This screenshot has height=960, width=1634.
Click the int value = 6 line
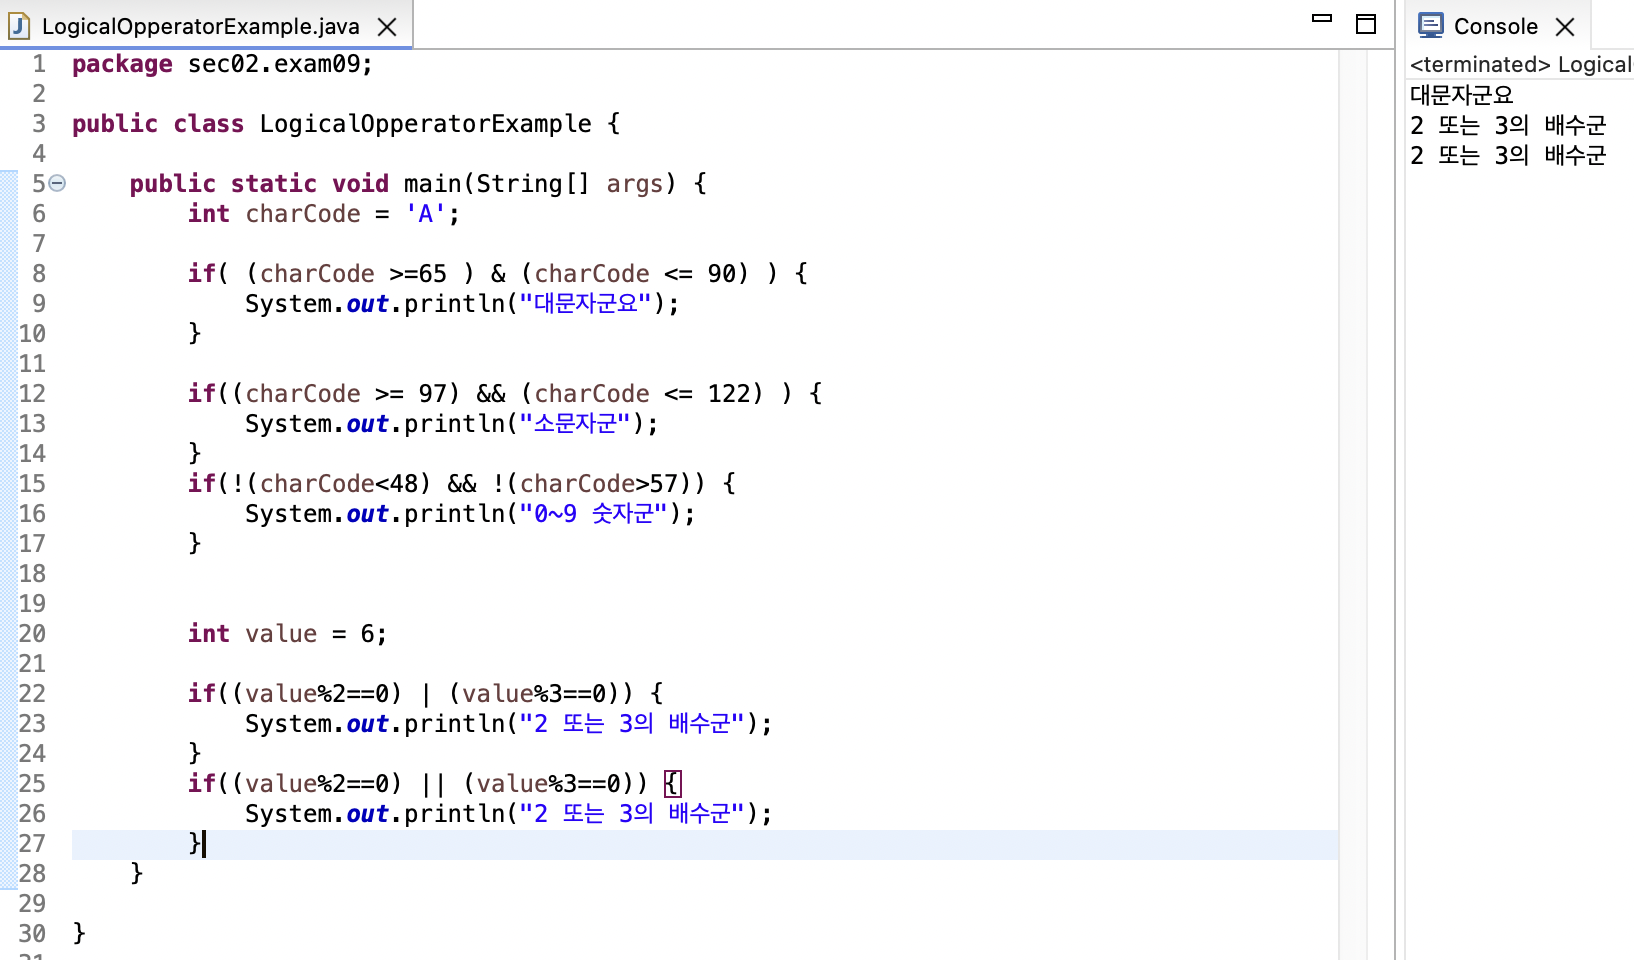[287, 634]
